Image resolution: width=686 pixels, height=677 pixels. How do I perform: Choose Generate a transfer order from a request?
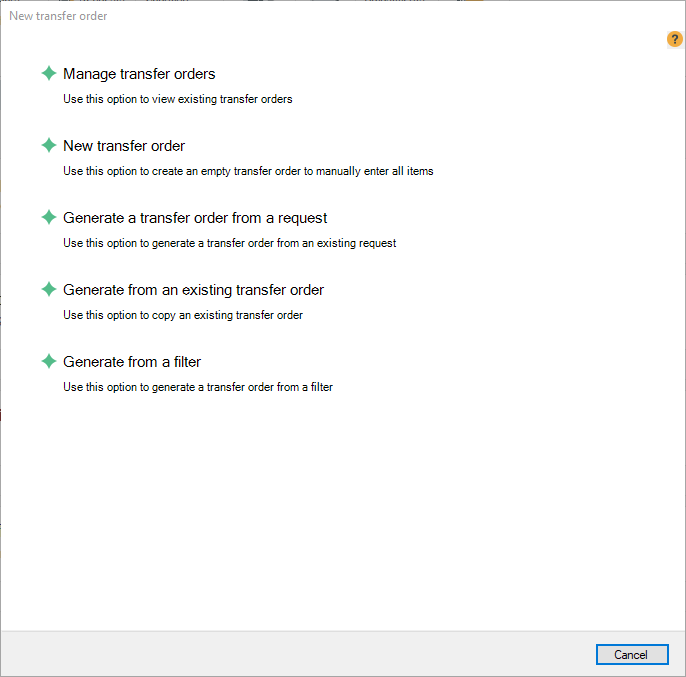pyautogui.click(x=195, y=218)
